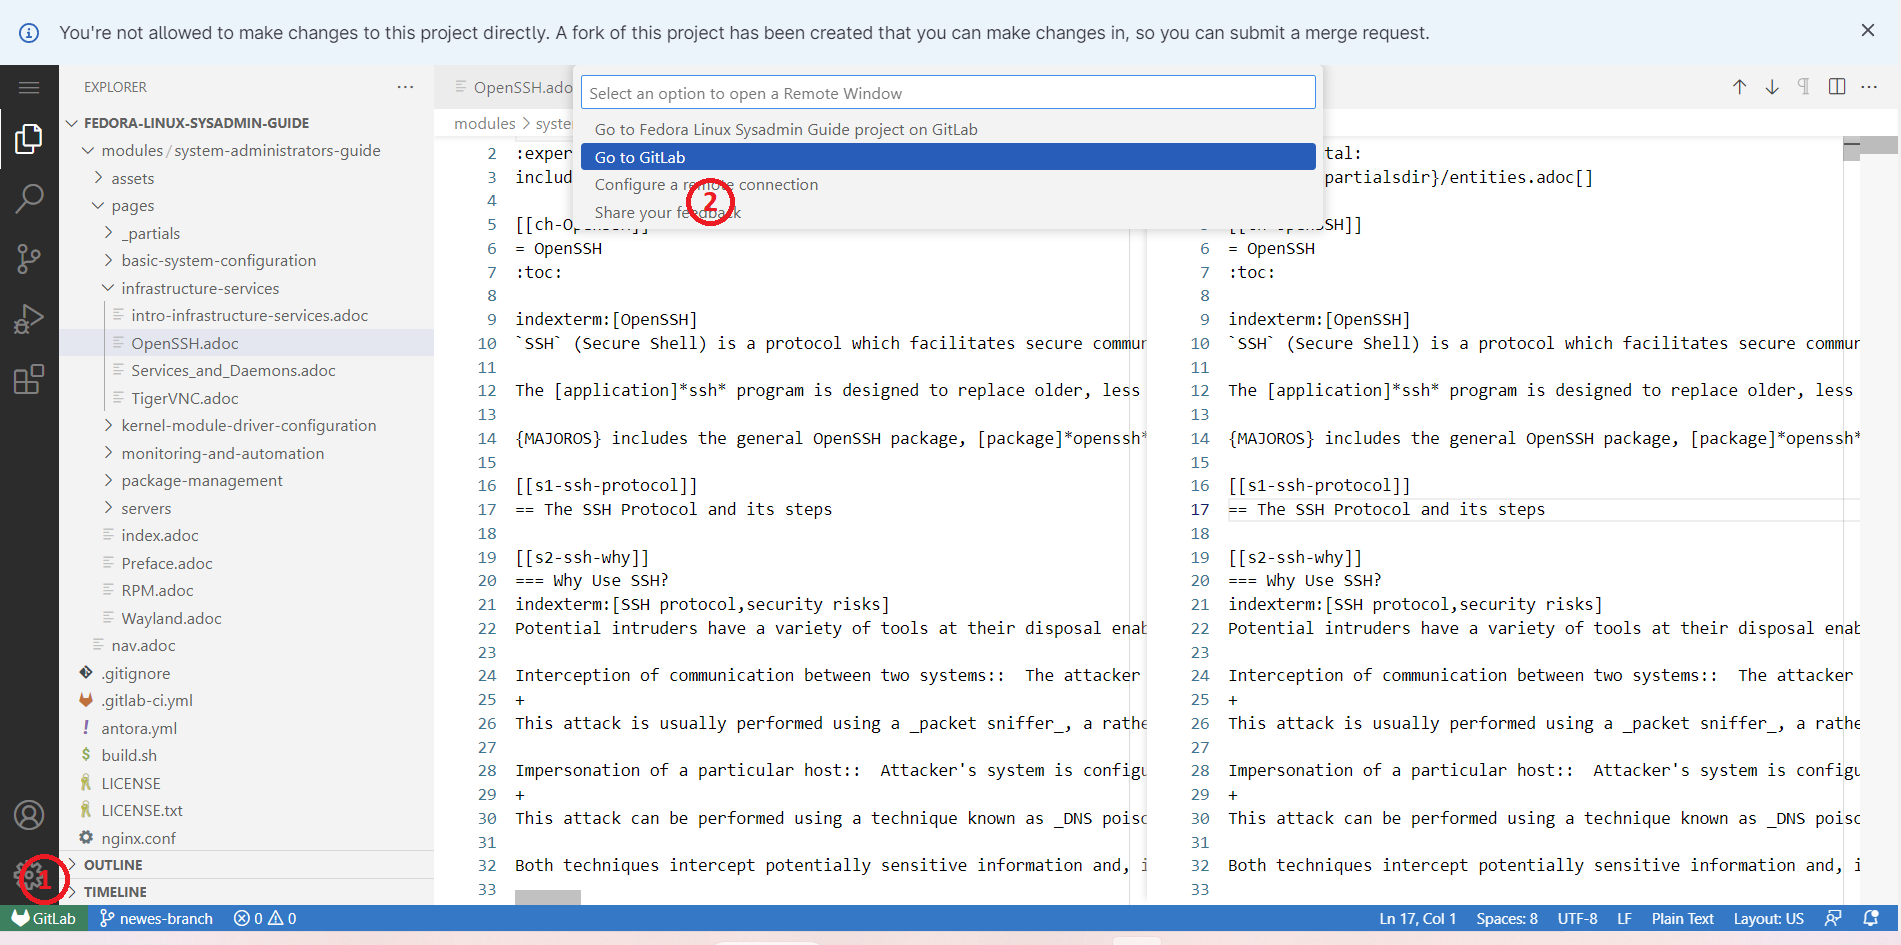Go to next change arrow
This screenshot has height=945, width=1901.
coord(1772,87)
